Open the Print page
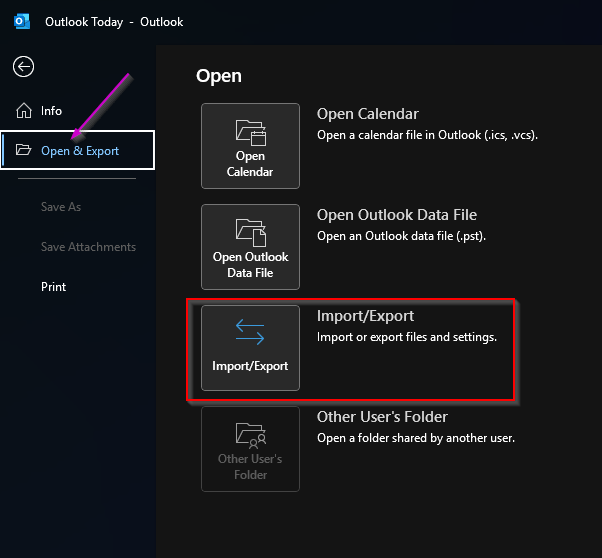The image size is (602, 558). tap(54, 287)
